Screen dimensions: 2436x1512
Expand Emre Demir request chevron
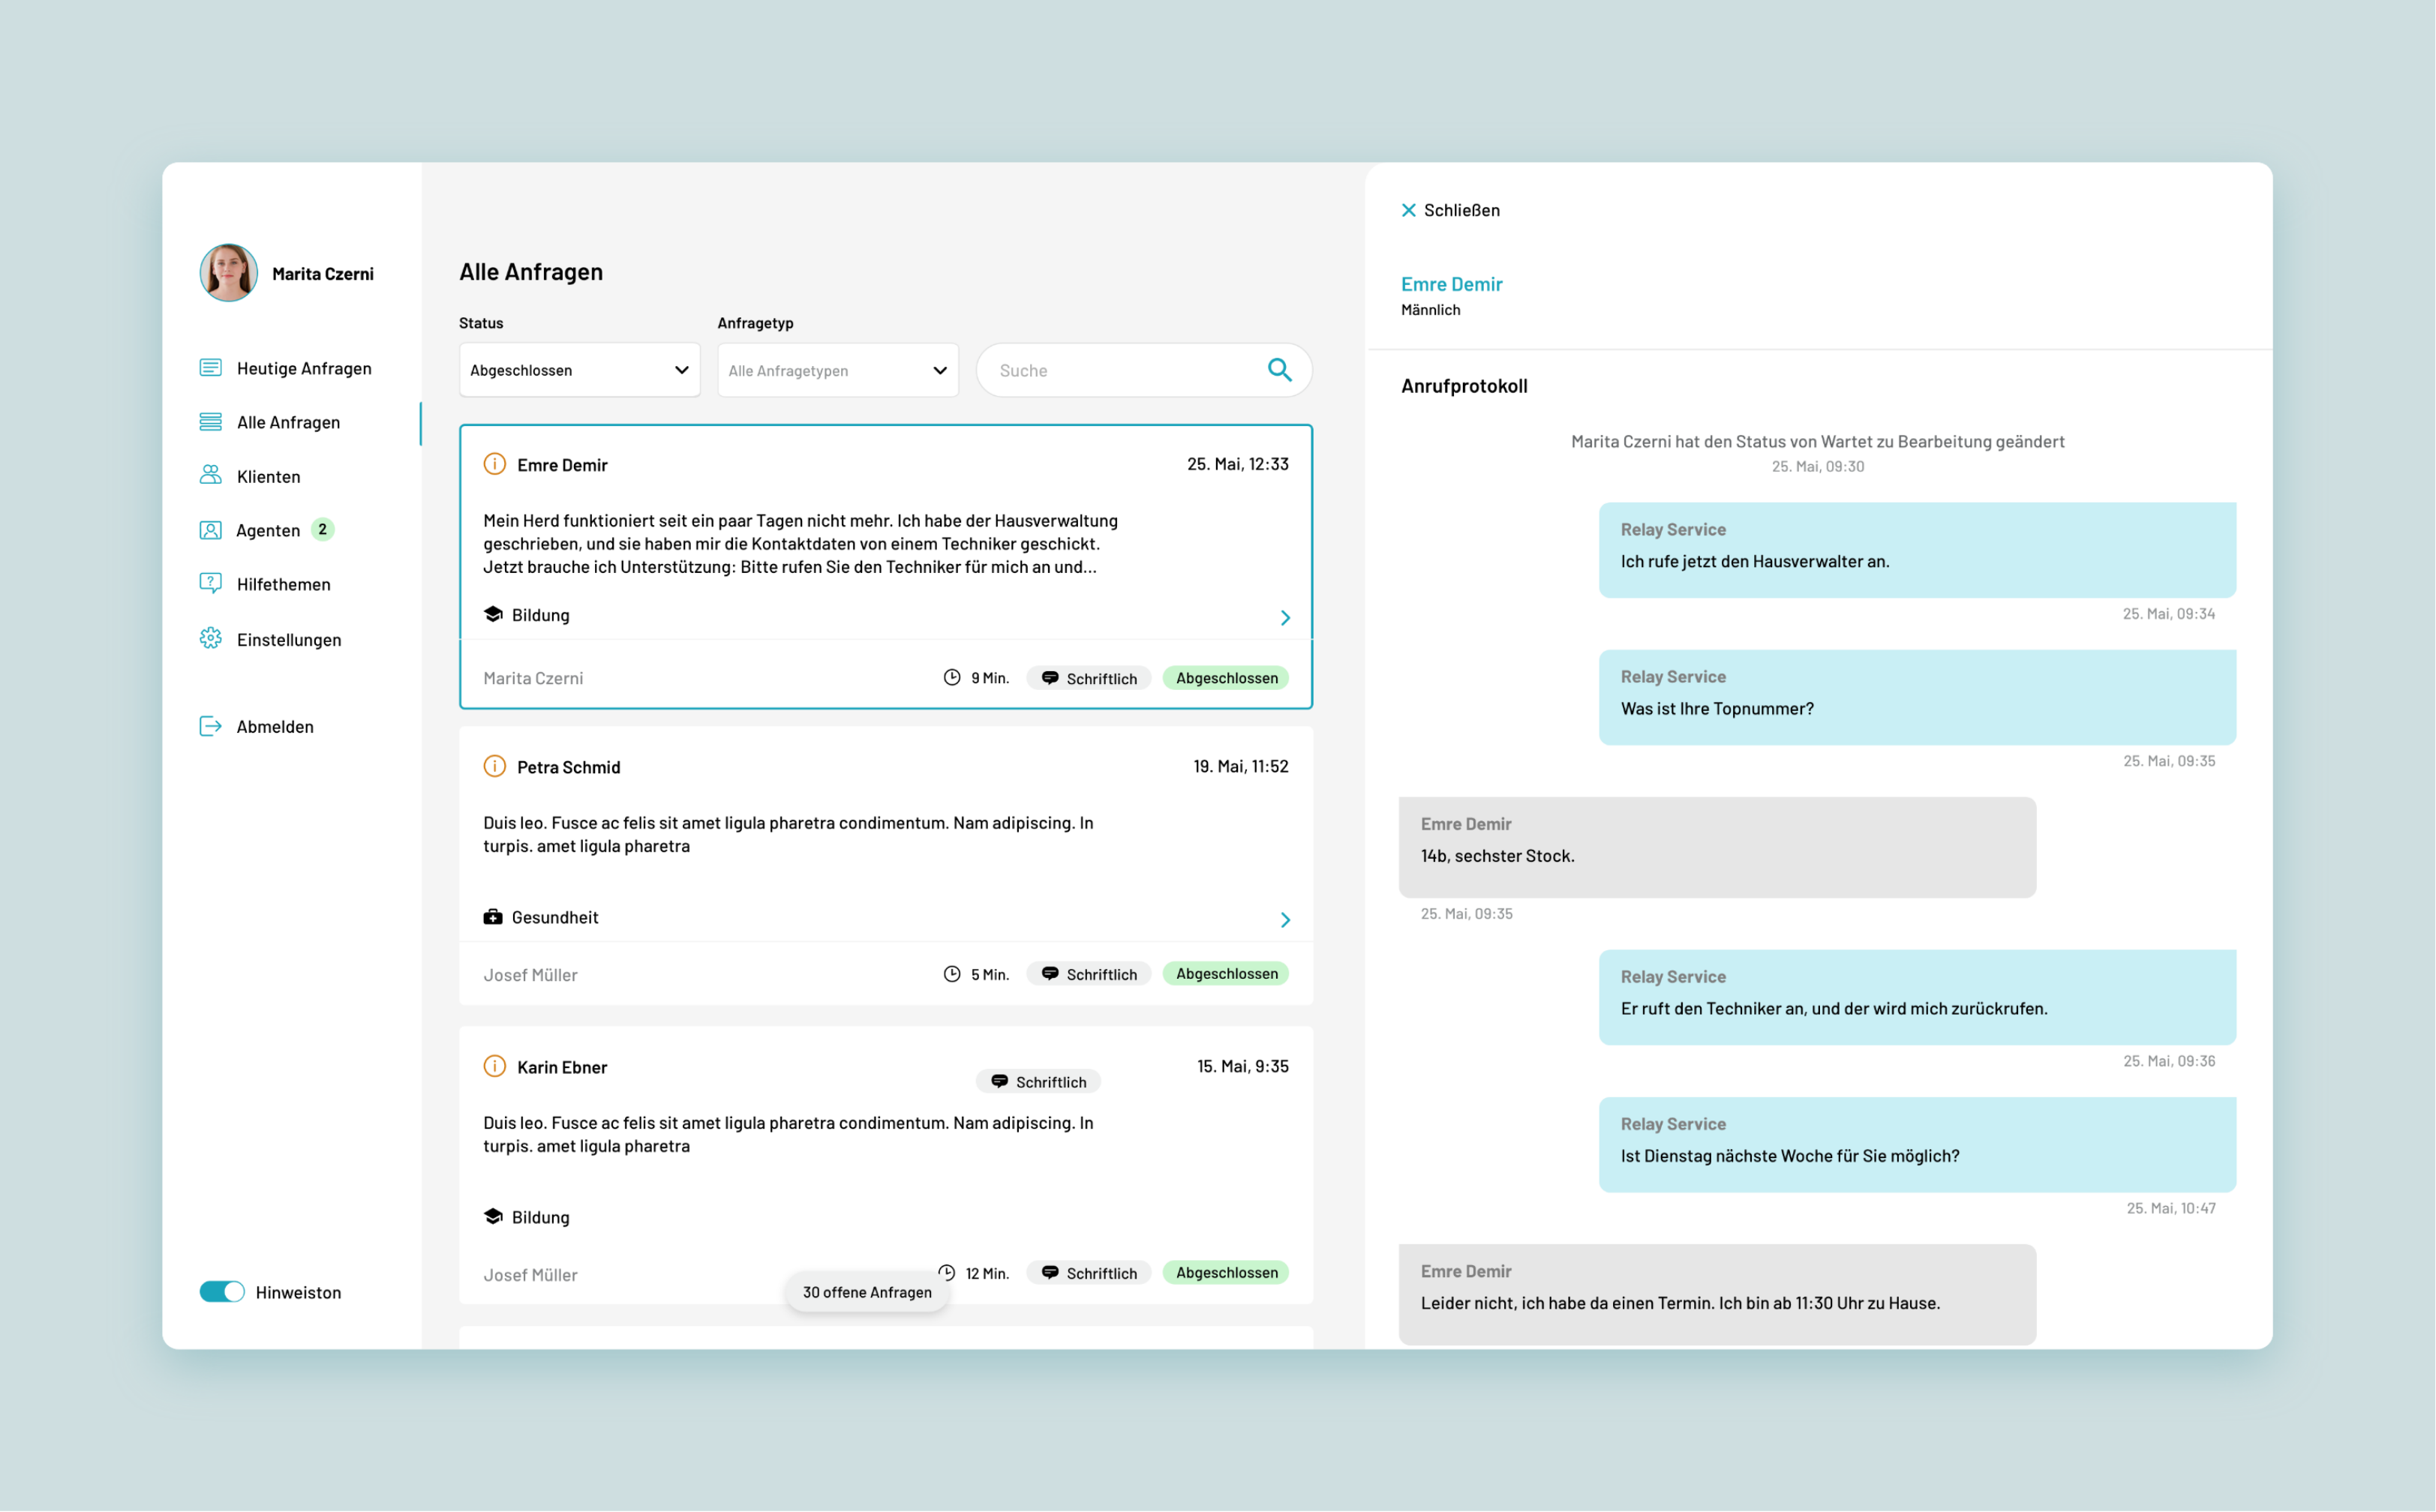(1285, 618)
